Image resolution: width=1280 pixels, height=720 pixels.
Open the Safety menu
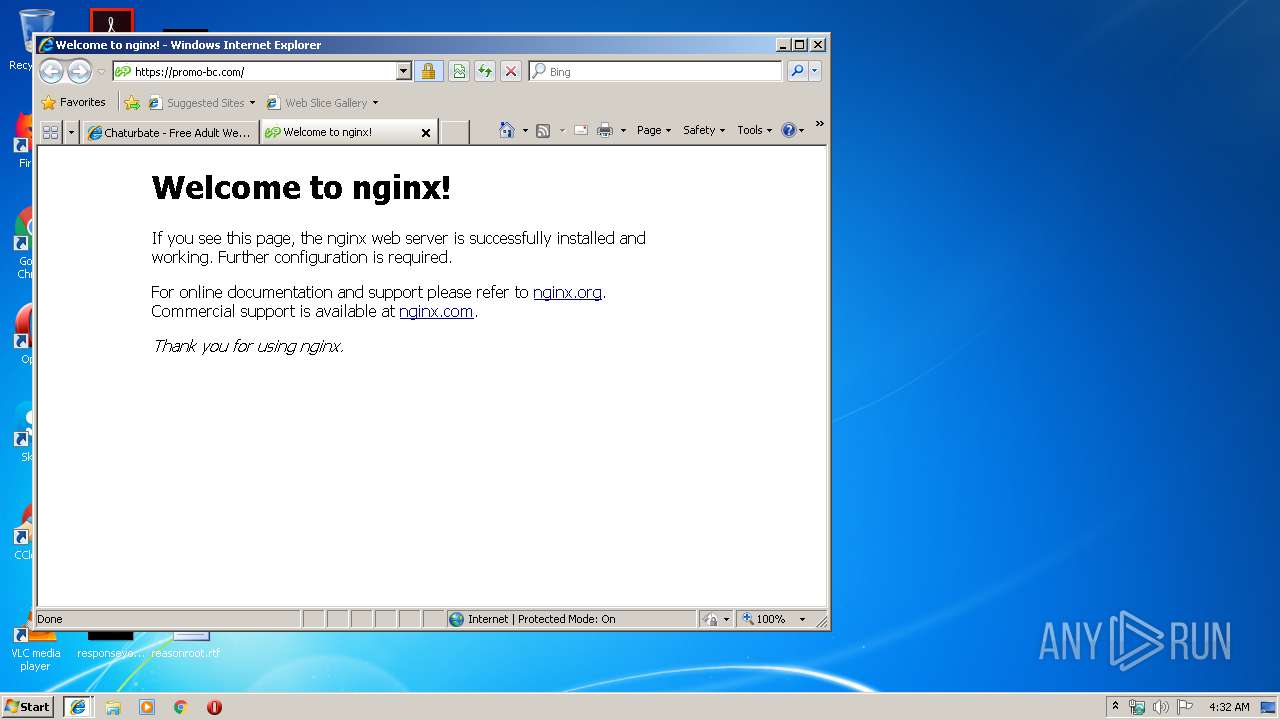click(x=704, y=130)
